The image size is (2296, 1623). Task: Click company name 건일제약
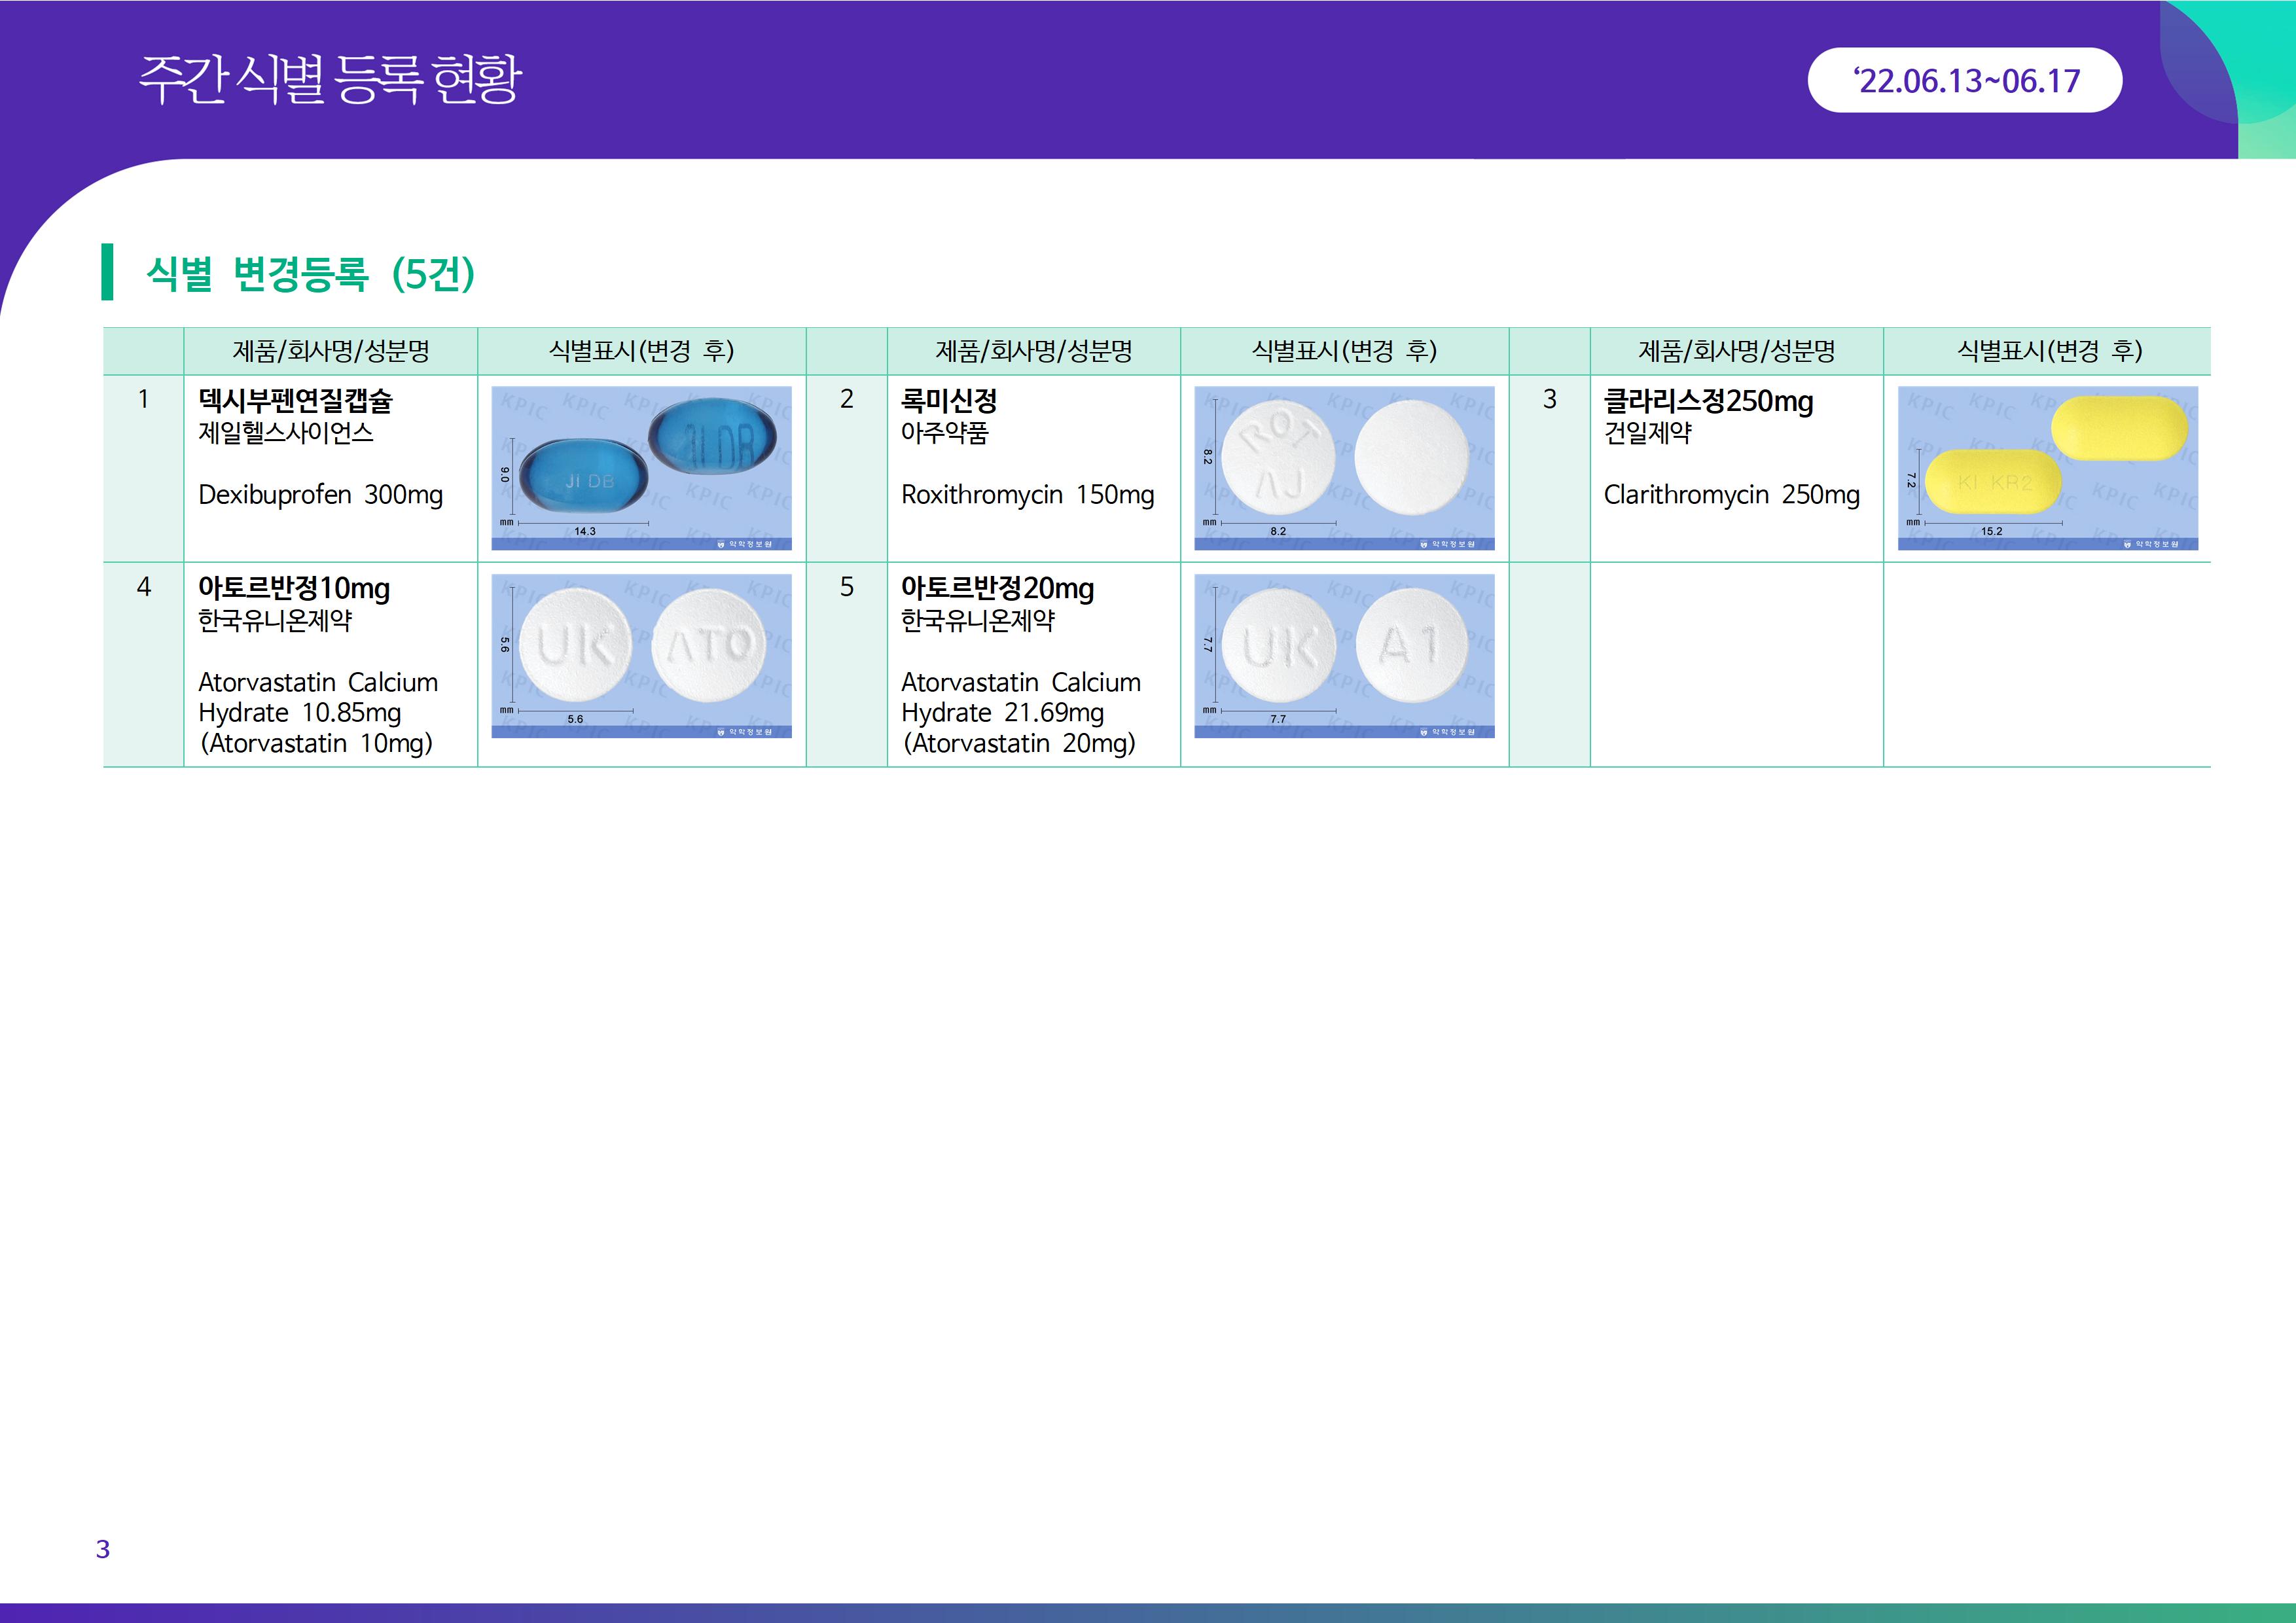coord(1647,433)
